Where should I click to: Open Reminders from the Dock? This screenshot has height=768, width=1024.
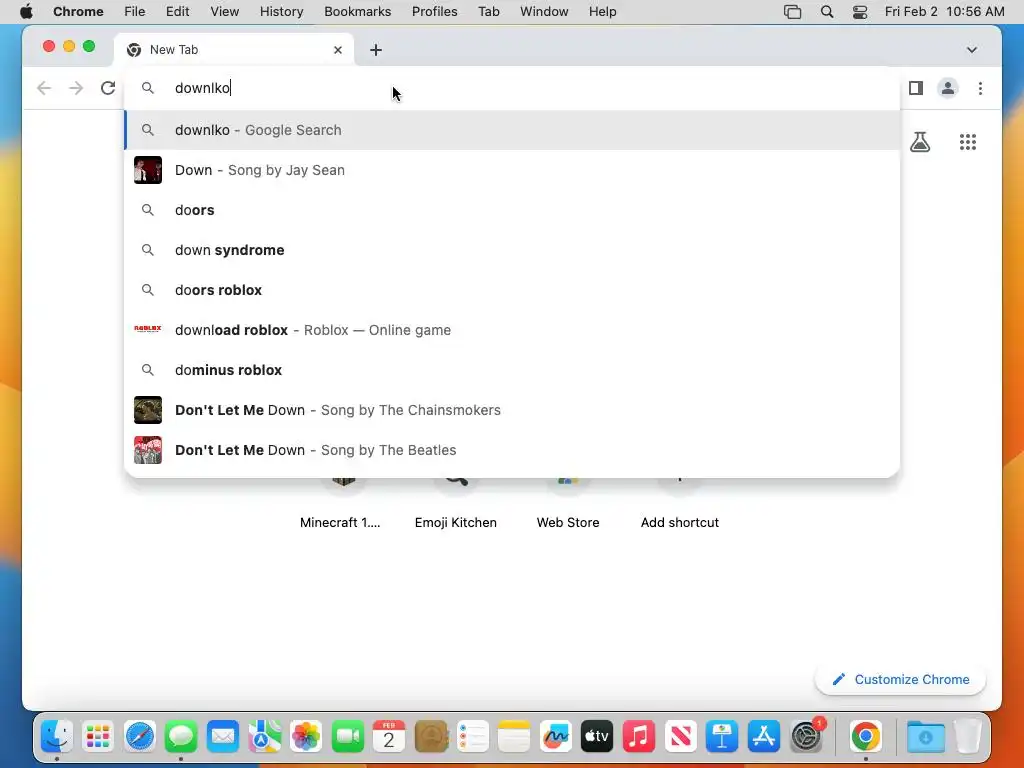[x=472, y=737]
